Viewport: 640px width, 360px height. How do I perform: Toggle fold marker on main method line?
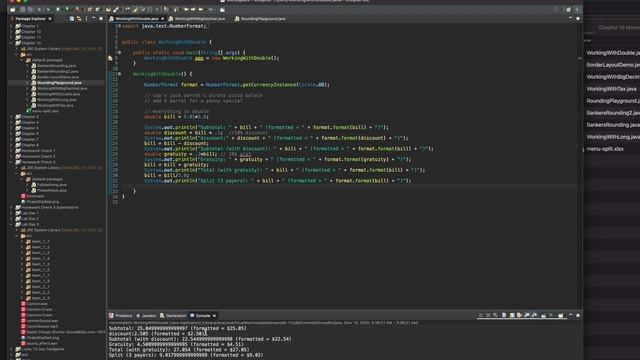pyautogui.click(x=119, y=52)
